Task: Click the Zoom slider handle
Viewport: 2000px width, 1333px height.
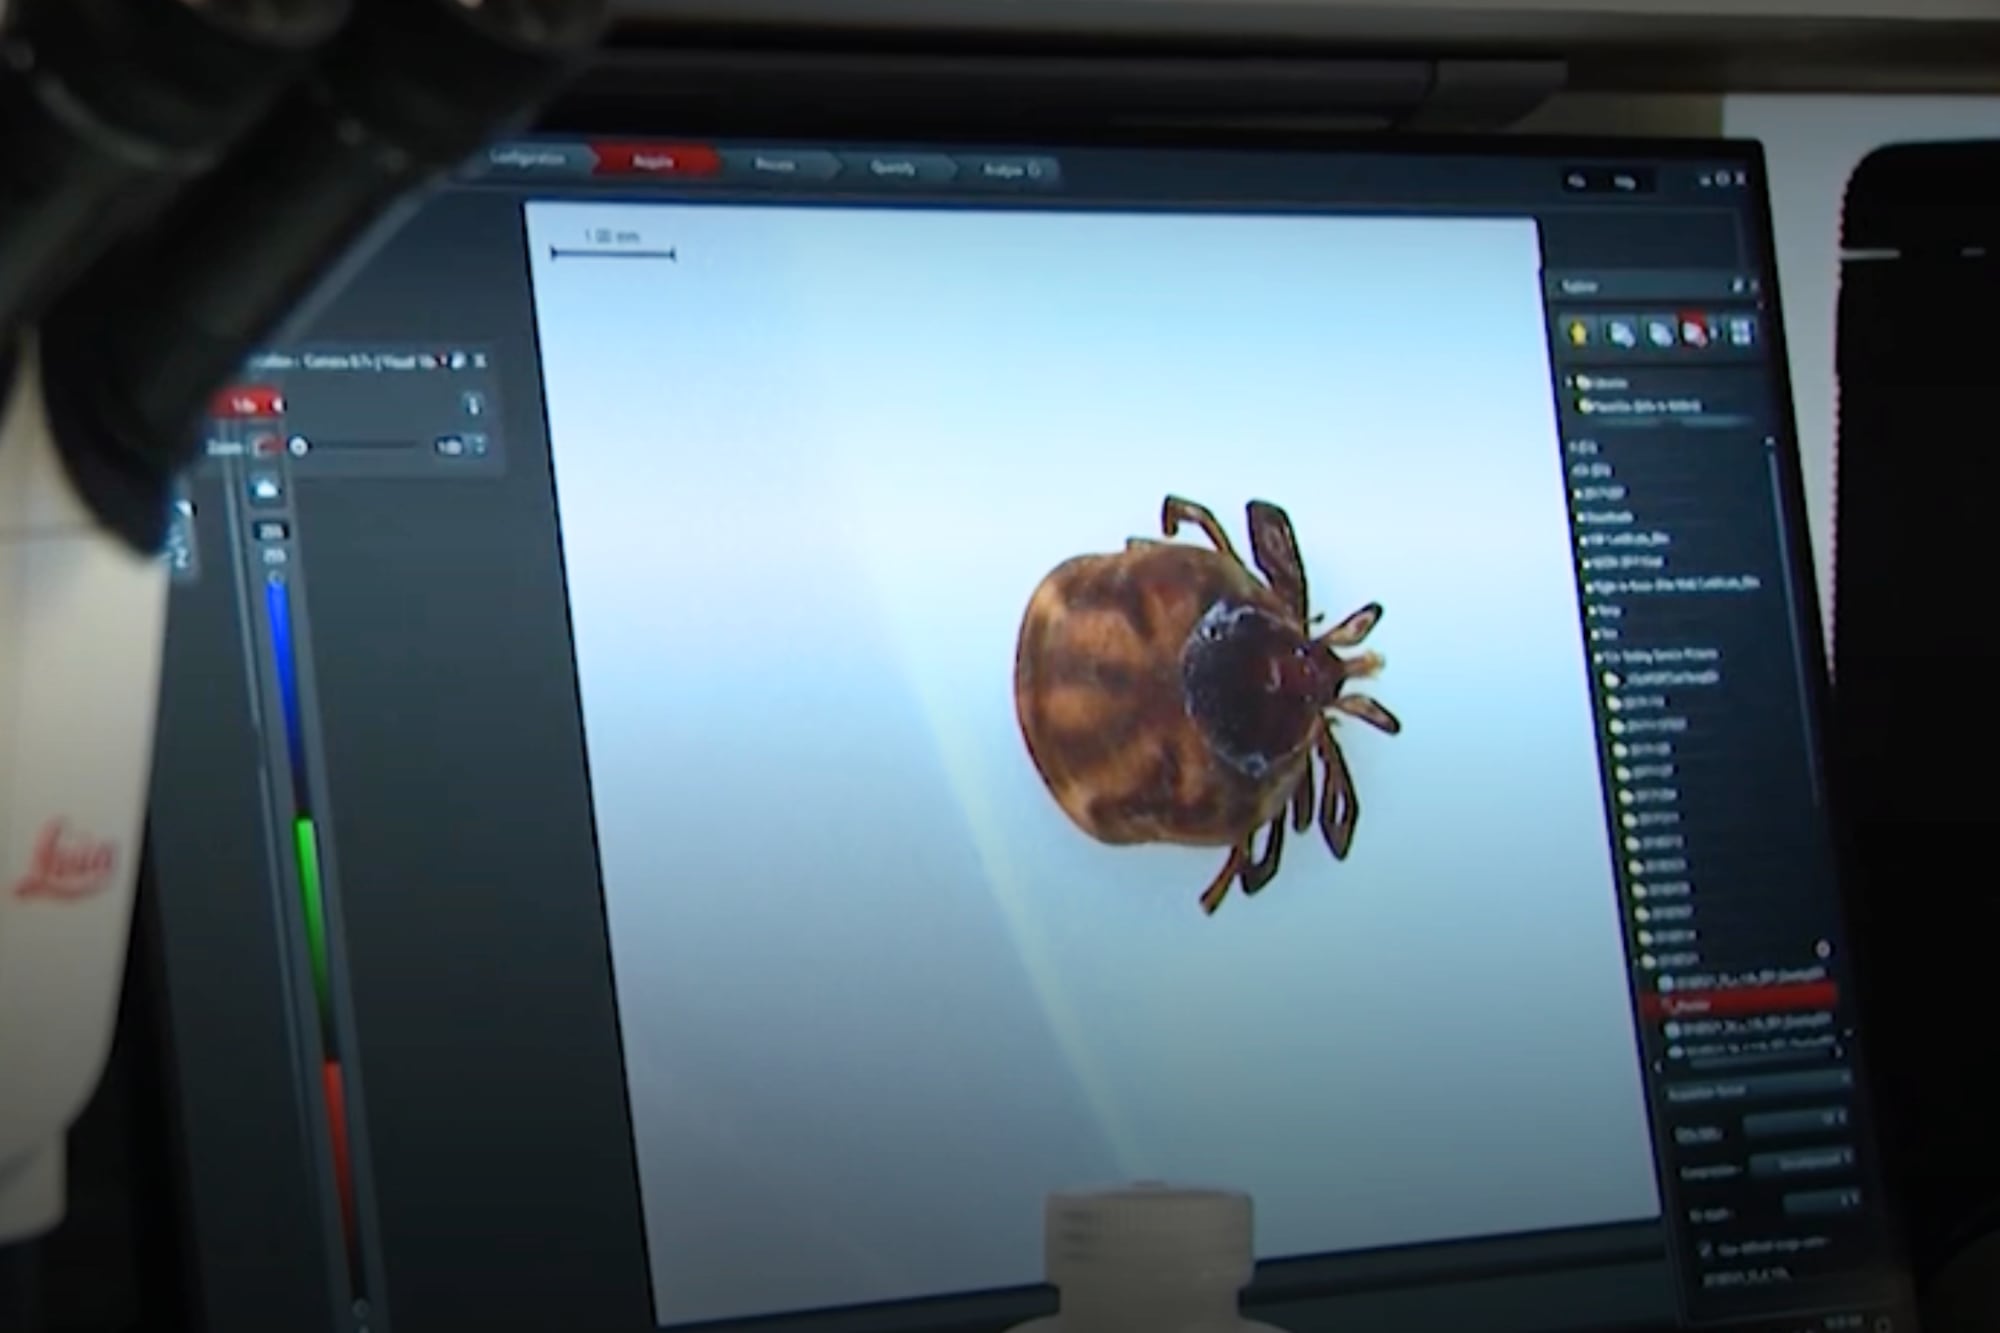Action: 298,447
